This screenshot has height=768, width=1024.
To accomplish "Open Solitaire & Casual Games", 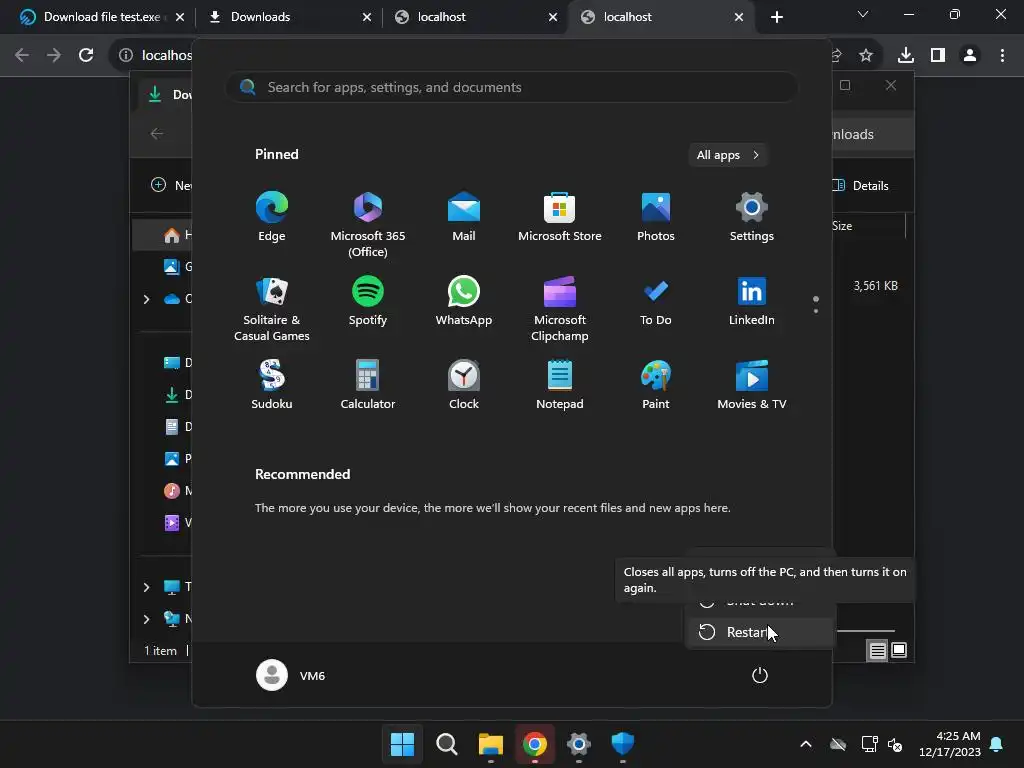I will pyautogui.click(x=272, y=309).
